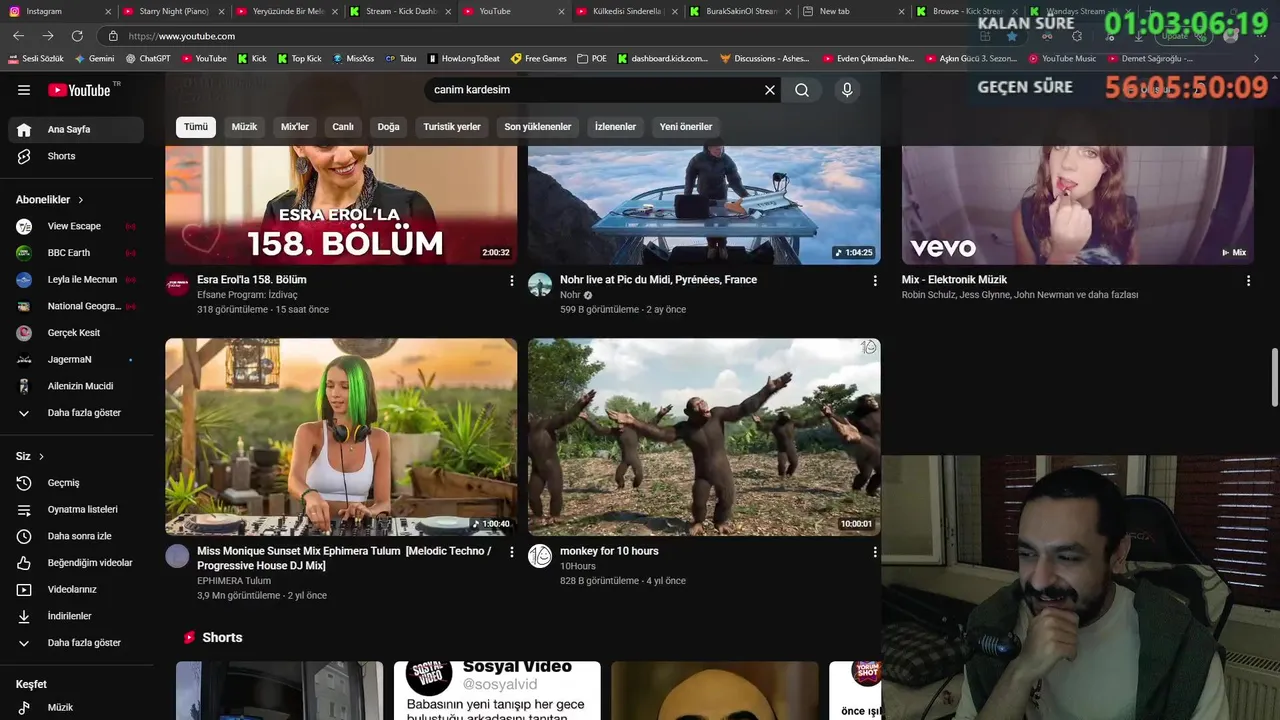The image size is (1280, 720).
Task: Open Beğendiğim videolar in the sidebar
Action: (76, 563)
